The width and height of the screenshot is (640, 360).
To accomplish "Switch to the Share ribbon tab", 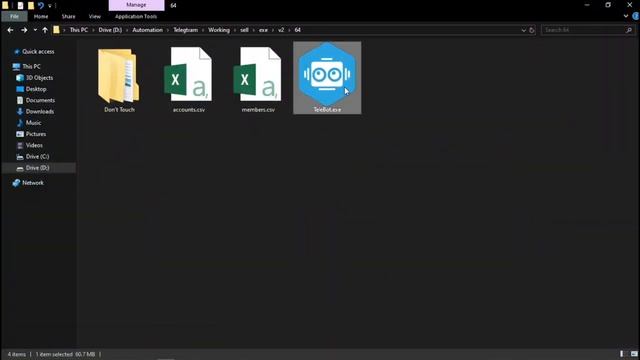I will 68,16.
